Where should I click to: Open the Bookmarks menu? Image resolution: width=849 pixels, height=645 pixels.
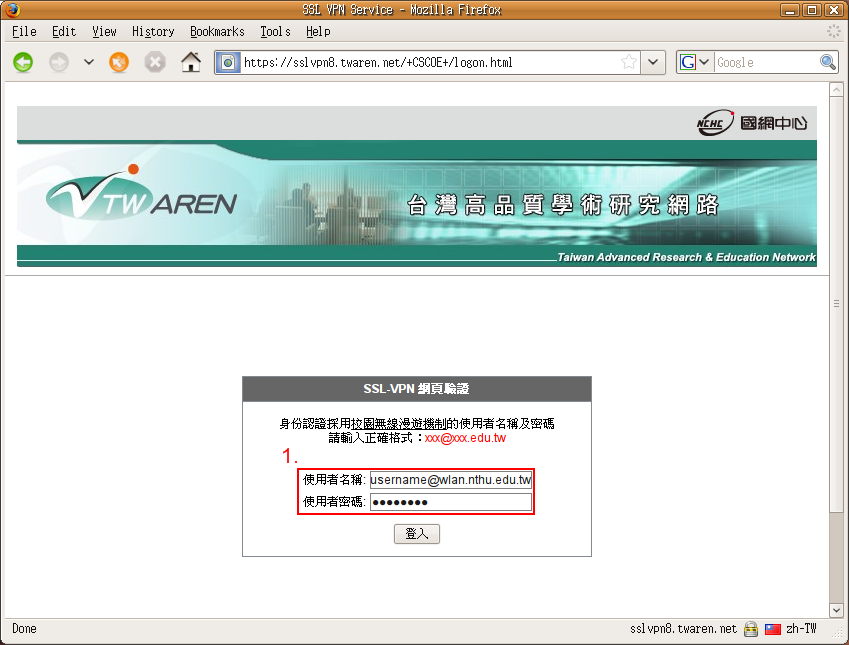tap(217, 32)
